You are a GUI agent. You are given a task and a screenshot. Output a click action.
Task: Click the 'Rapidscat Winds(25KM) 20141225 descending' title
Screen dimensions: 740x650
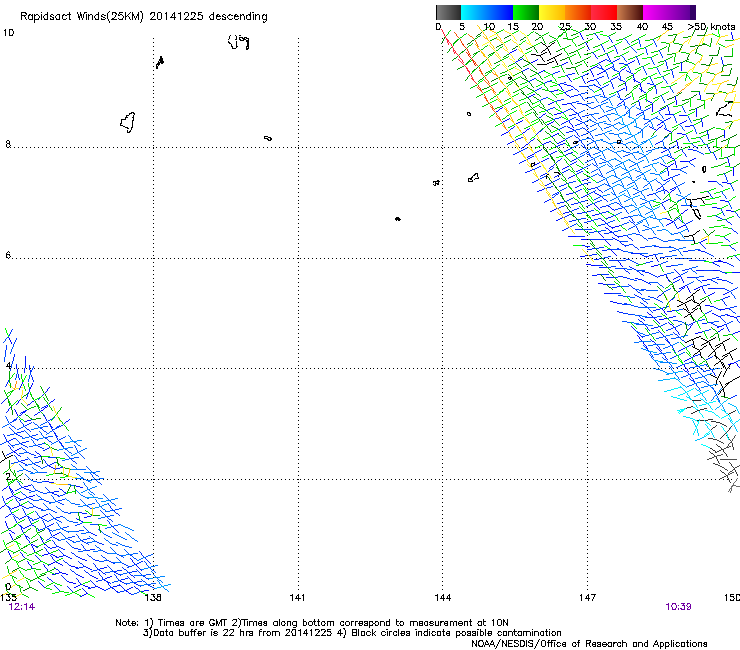point(143,17)
